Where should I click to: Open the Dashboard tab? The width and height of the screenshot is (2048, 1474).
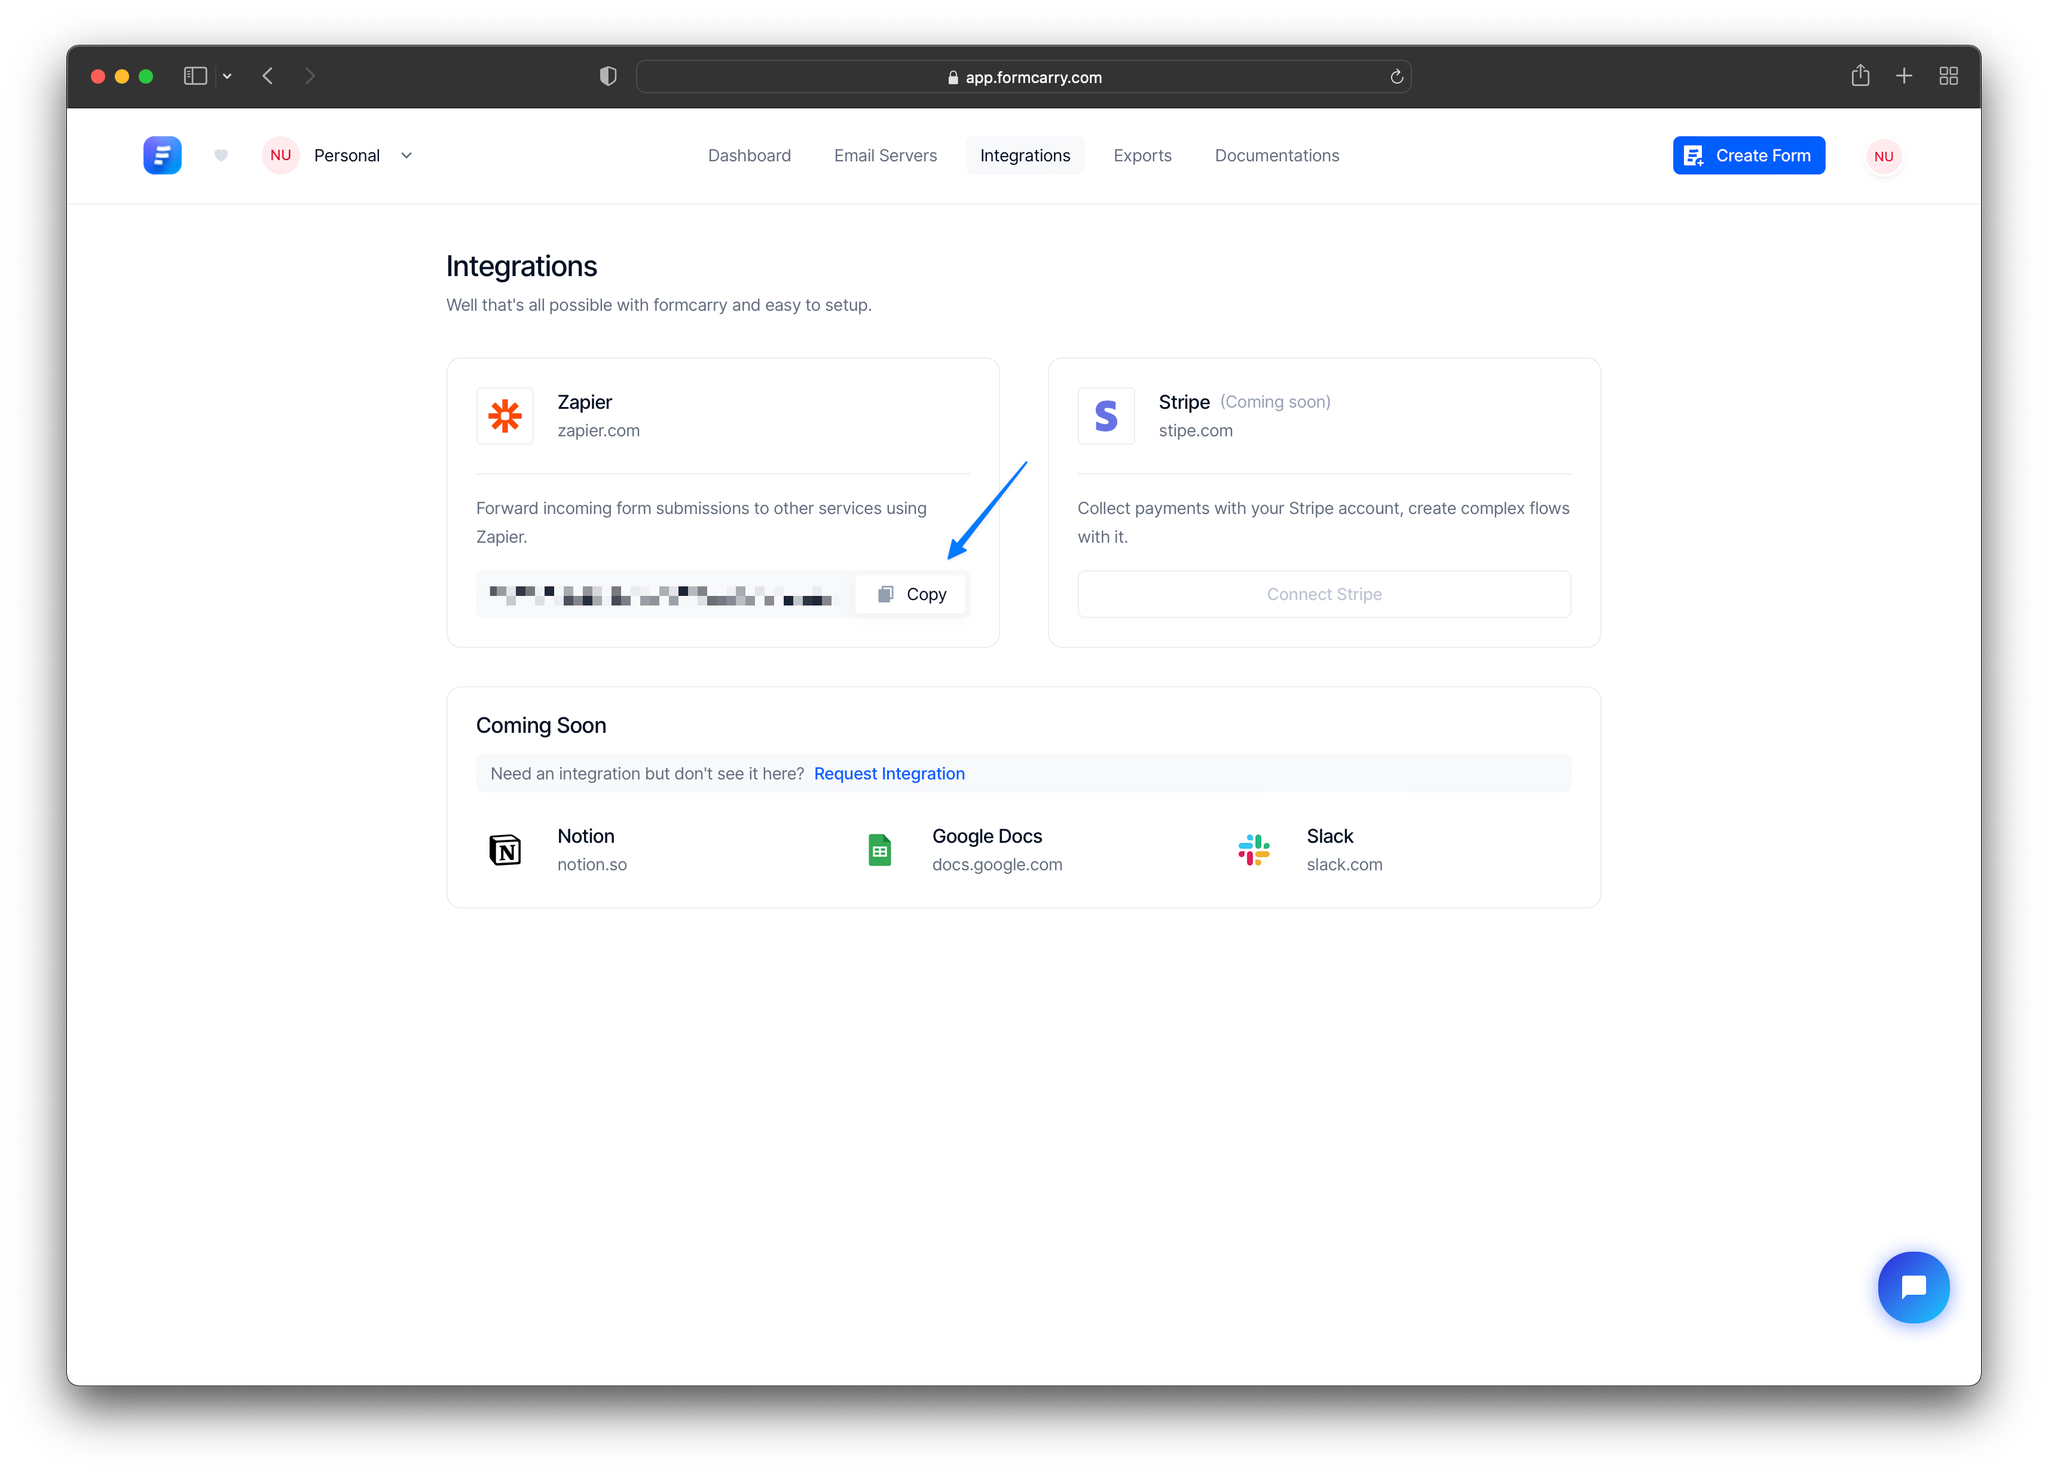[749, 155]
